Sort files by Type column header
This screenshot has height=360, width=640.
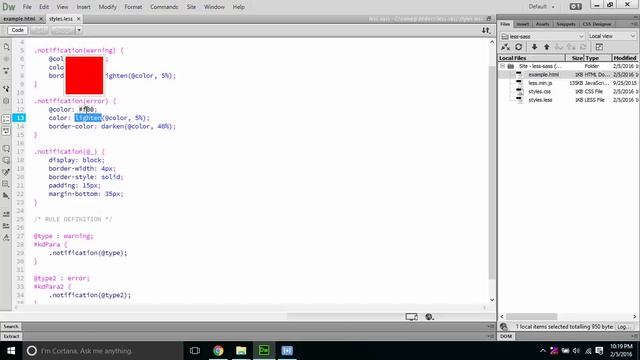[598, 58]
